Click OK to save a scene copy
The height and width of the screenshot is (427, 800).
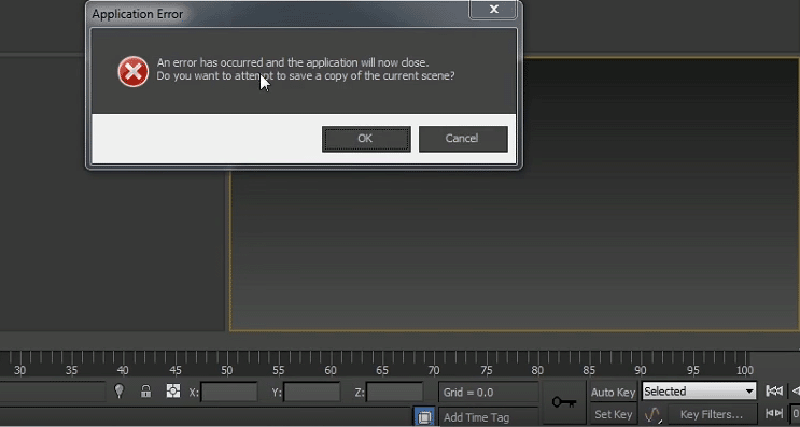(x=366, y=139)
